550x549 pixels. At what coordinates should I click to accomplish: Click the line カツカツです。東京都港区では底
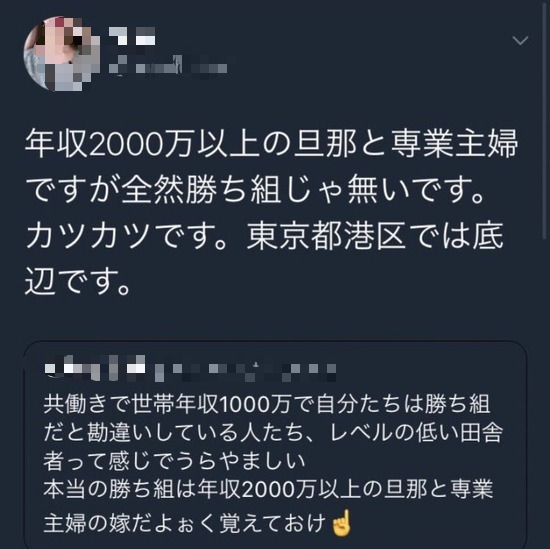click(264, 235)
